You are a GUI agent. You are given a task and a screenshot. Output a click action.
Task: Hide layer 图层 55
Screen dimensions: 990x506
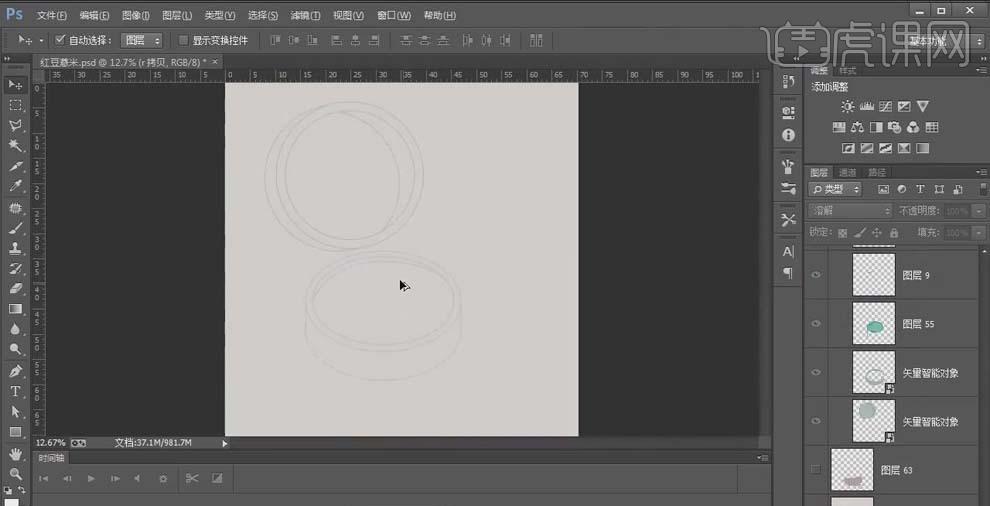pos(816,323)
